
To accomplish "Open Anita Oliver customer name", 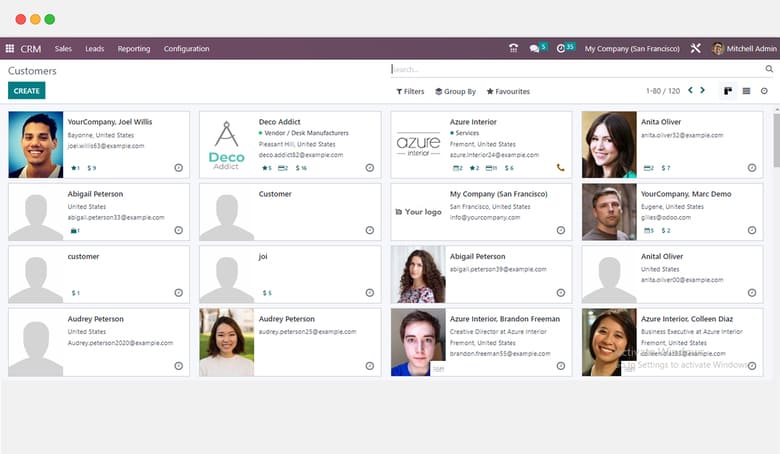I will tap(661, 122).
